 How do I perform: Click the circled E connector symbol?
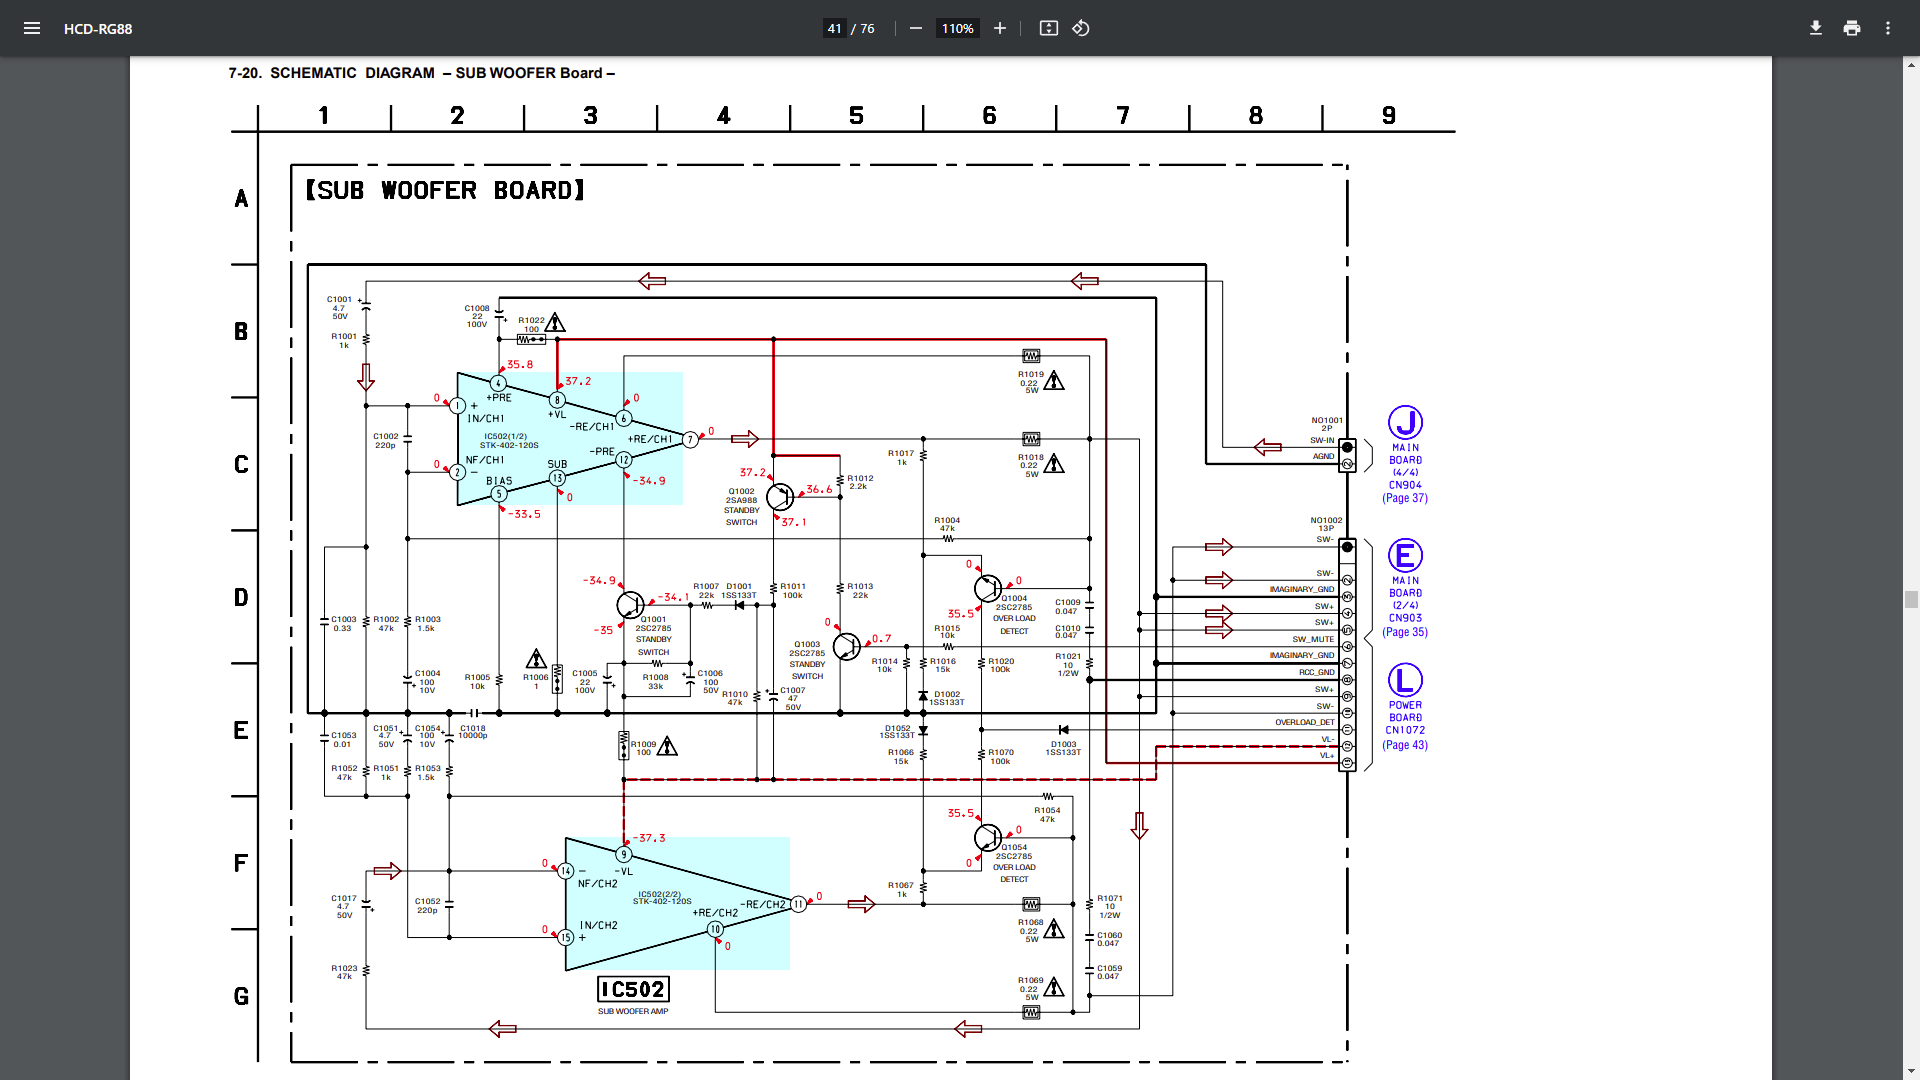1405,555
